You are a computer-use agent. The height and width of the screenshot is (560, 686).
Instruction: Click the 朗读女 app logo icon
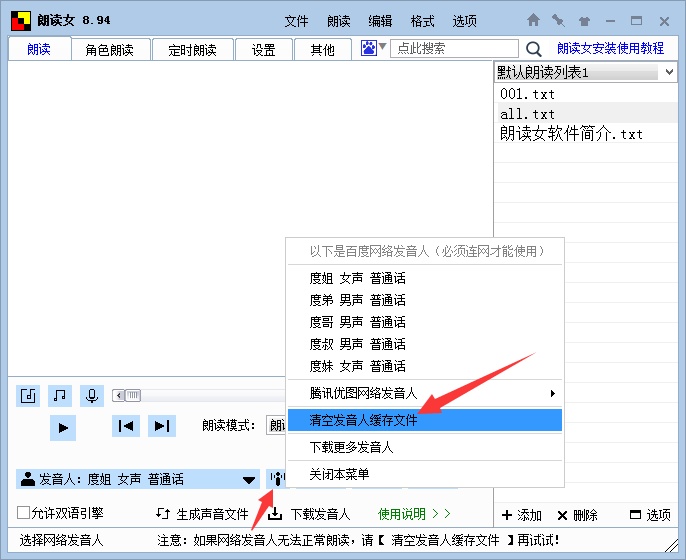pos(21,21)
